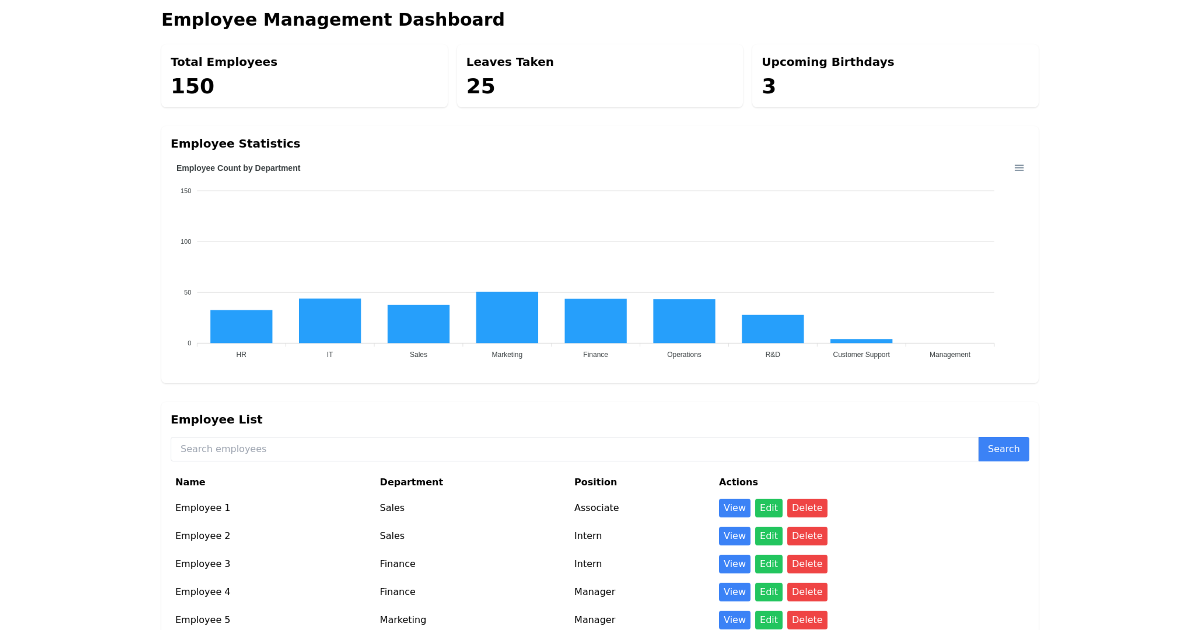View details of Employee 1
The height and width of the screenshot is (630, 1200).
[x=734, y=507]
